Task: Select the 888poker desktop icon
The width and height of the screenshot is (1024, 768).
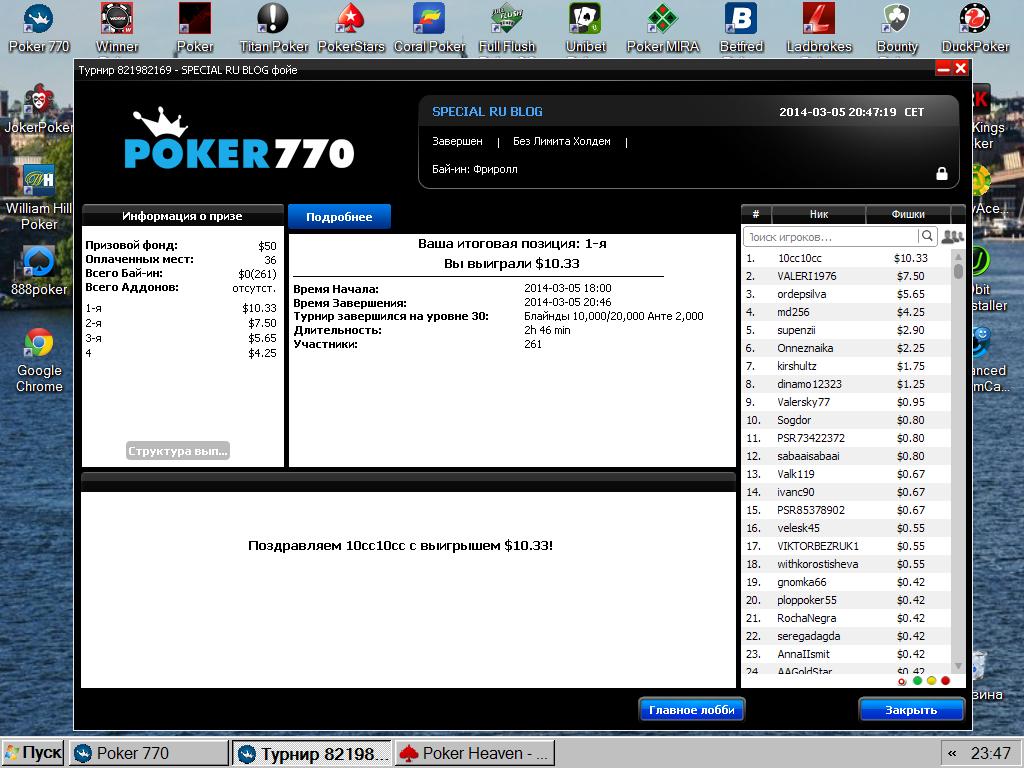Action: click(39, 271)
